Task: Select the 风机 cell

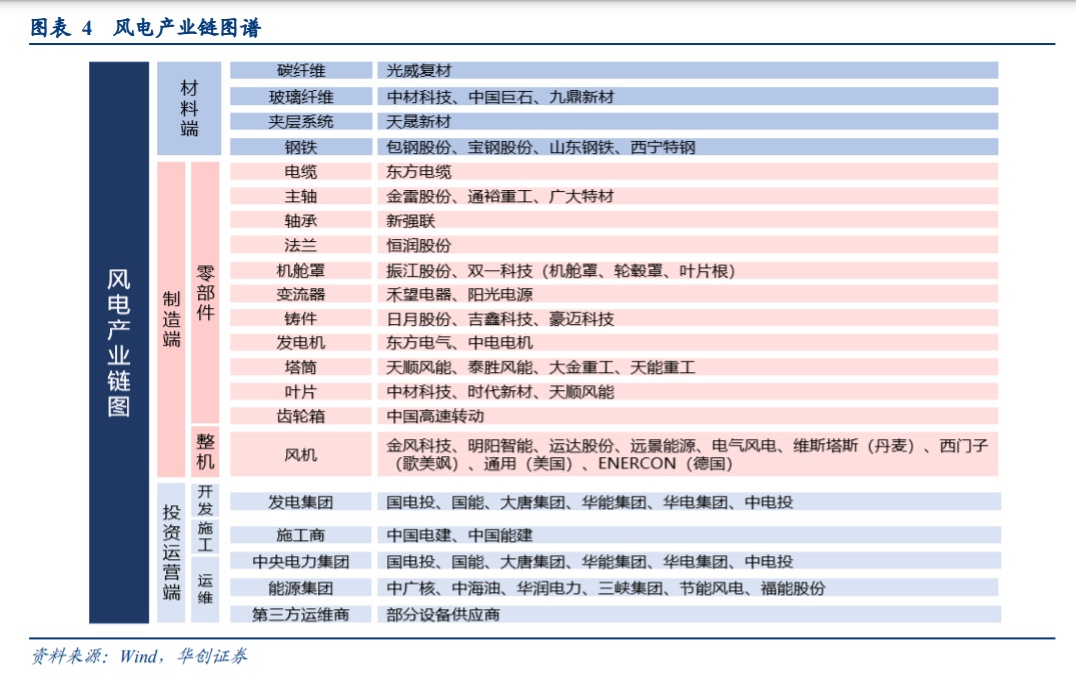Action: [301, 454]
